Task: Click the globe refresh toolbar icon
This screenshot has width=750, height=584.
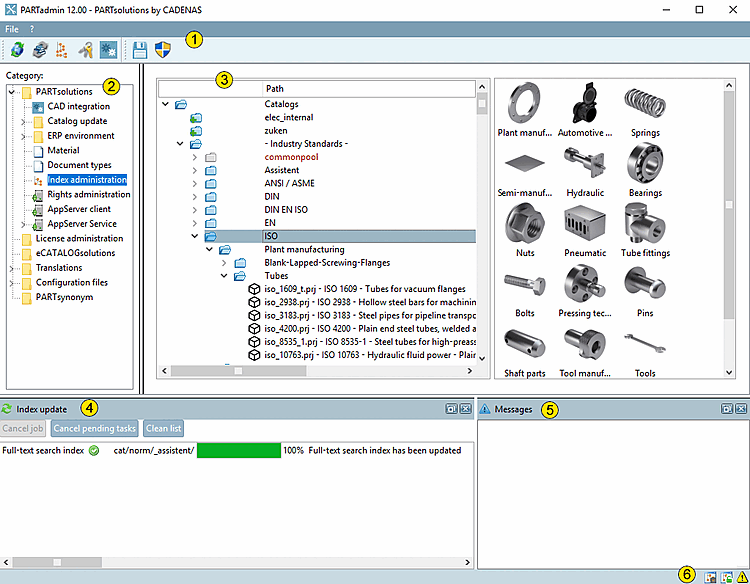Action: coord(17,50)
